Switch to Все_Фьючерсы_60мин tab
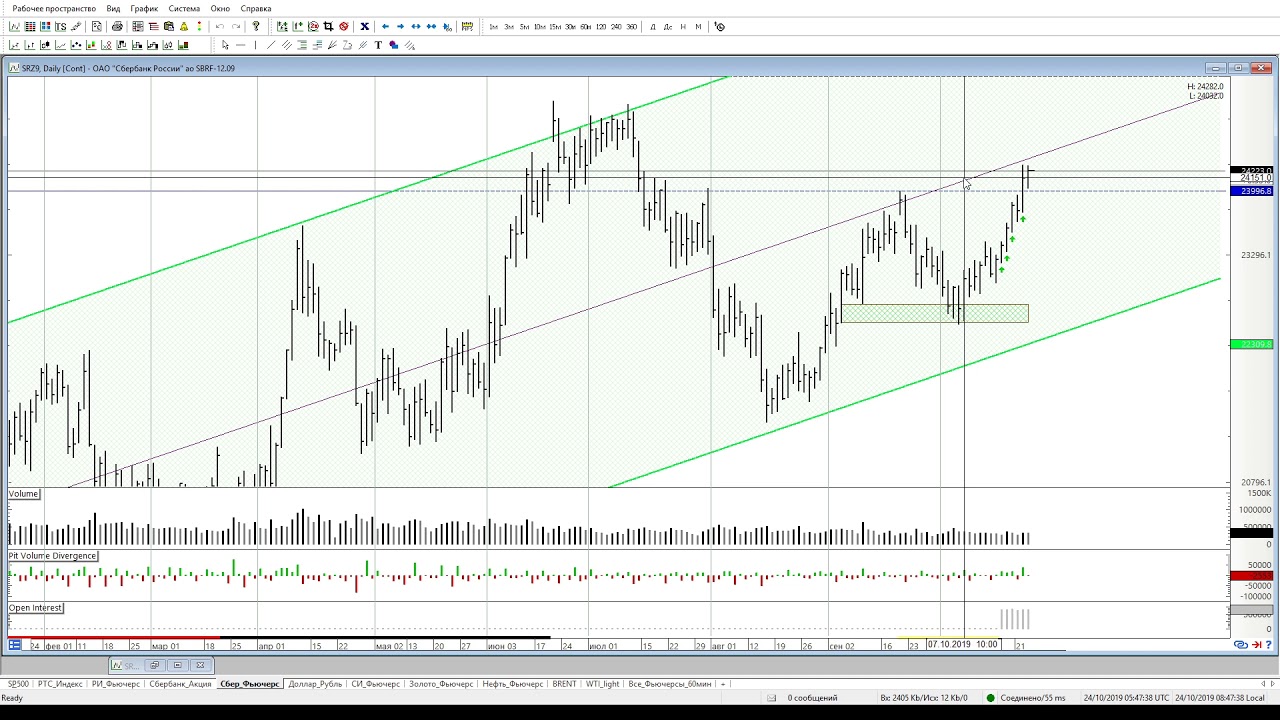The width and height of the screenshot is (1280, 720). click(x=670, y=684)
